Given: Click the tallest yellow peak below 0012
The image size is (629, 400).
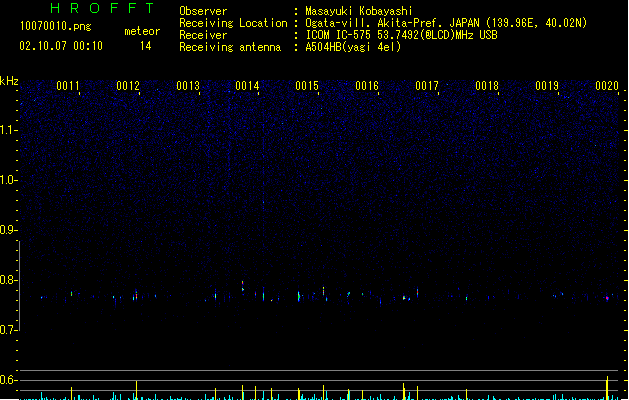Looking at the screenshot, I should [x=136, y=390].
